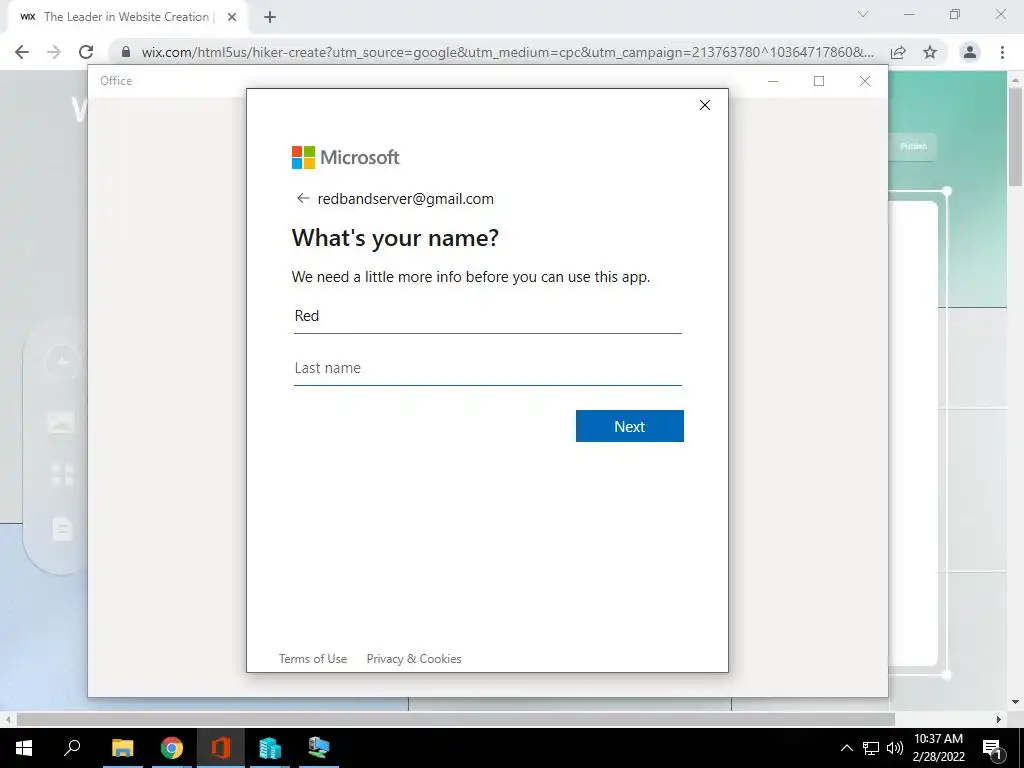This screenshot has width=1024, height=768.
Task: Minimize the Chrome window
Action: click(908, 14)
